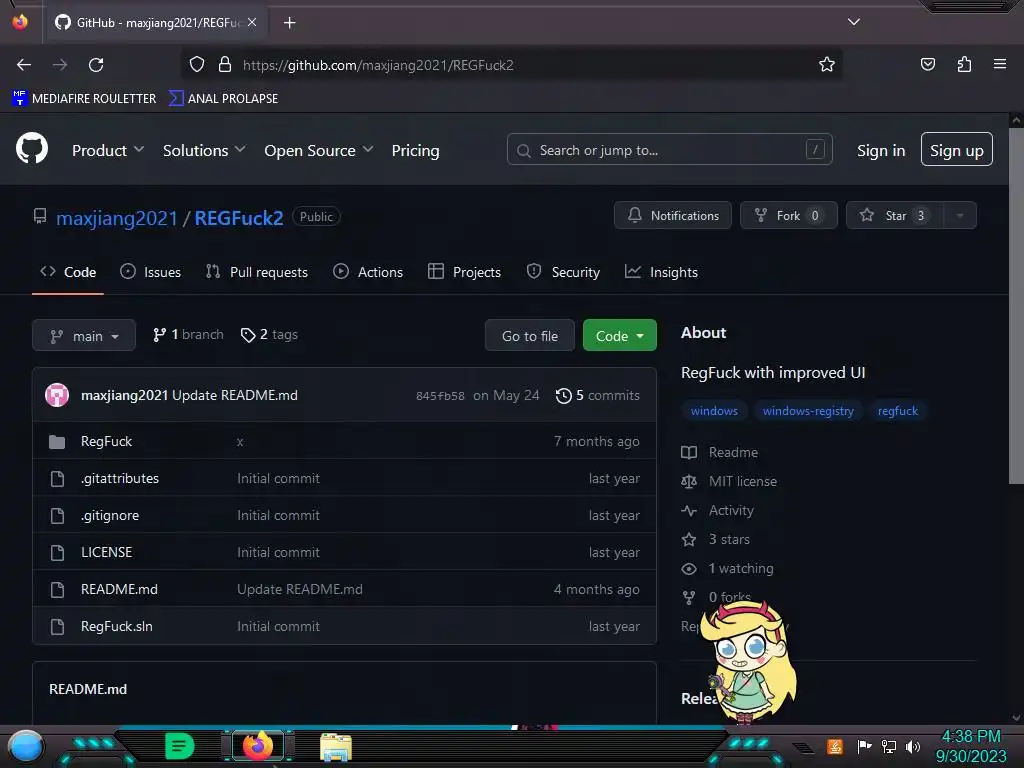View the MIT license link

point(729,481)
